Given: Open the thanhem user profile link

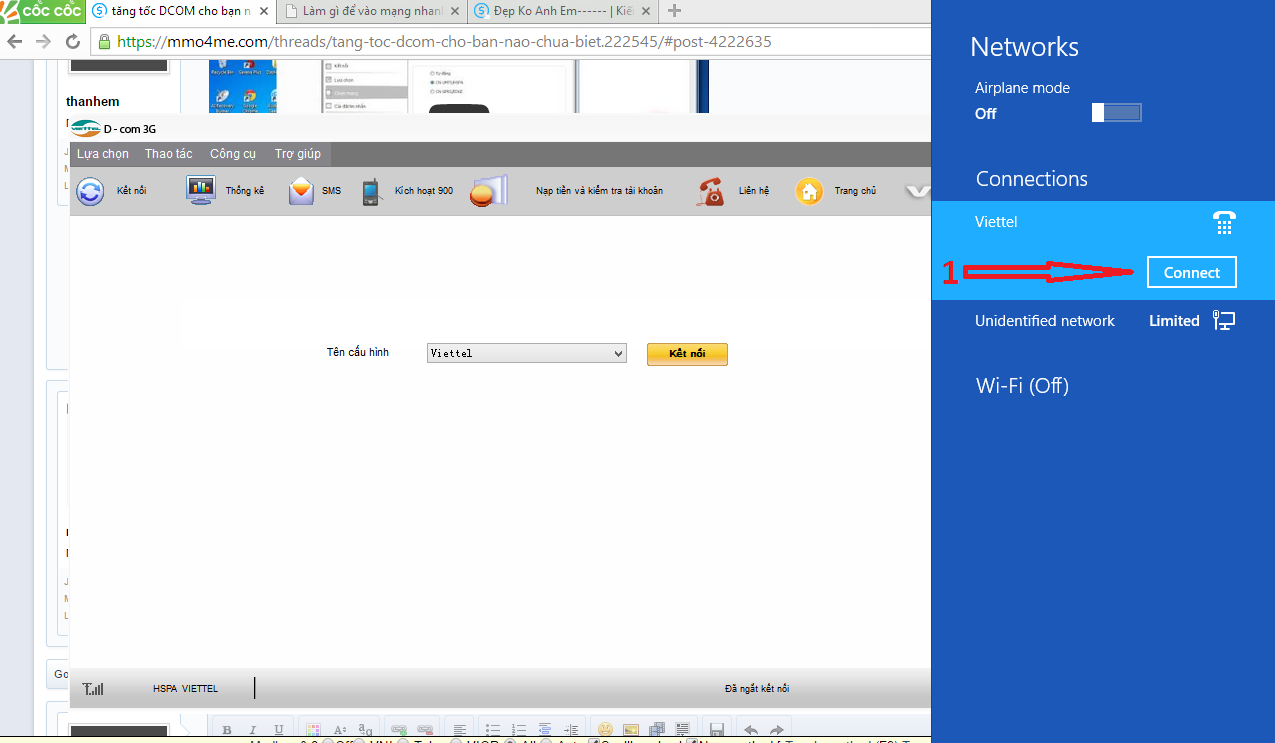Looking at the screenshot, I should click(x=93, y=102).
